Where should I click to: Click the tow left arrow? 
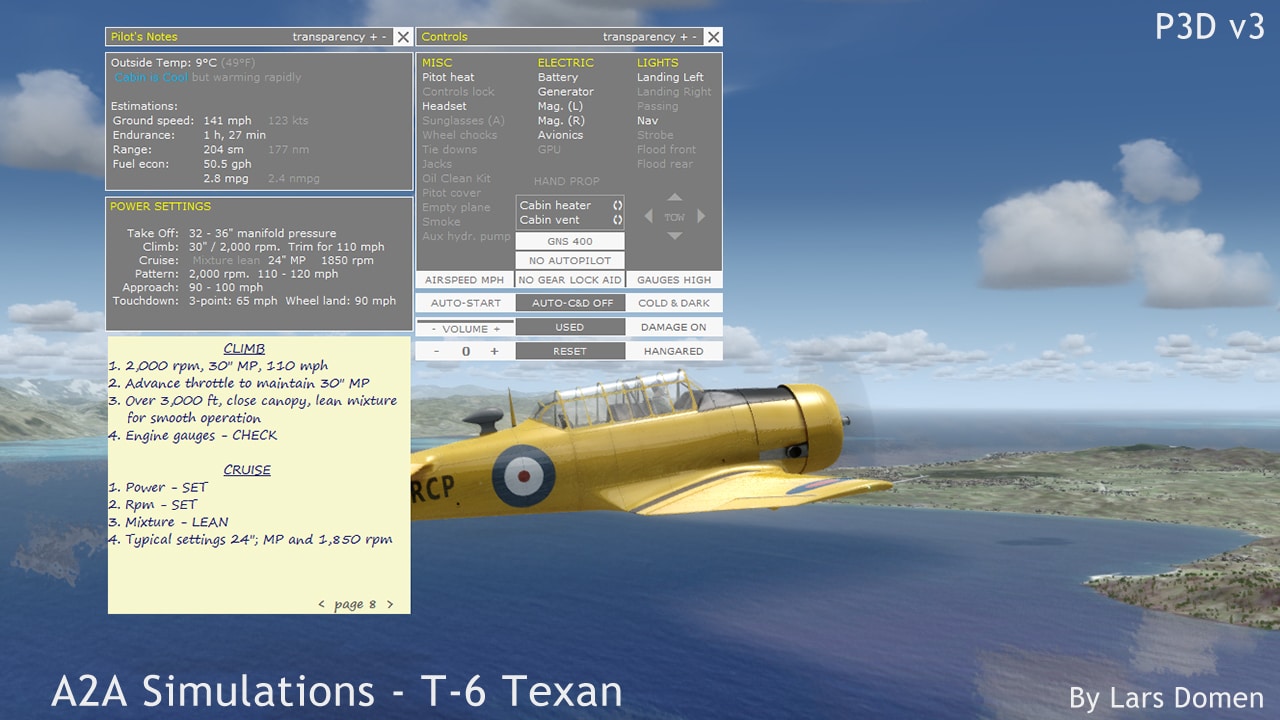pos(648,216)
